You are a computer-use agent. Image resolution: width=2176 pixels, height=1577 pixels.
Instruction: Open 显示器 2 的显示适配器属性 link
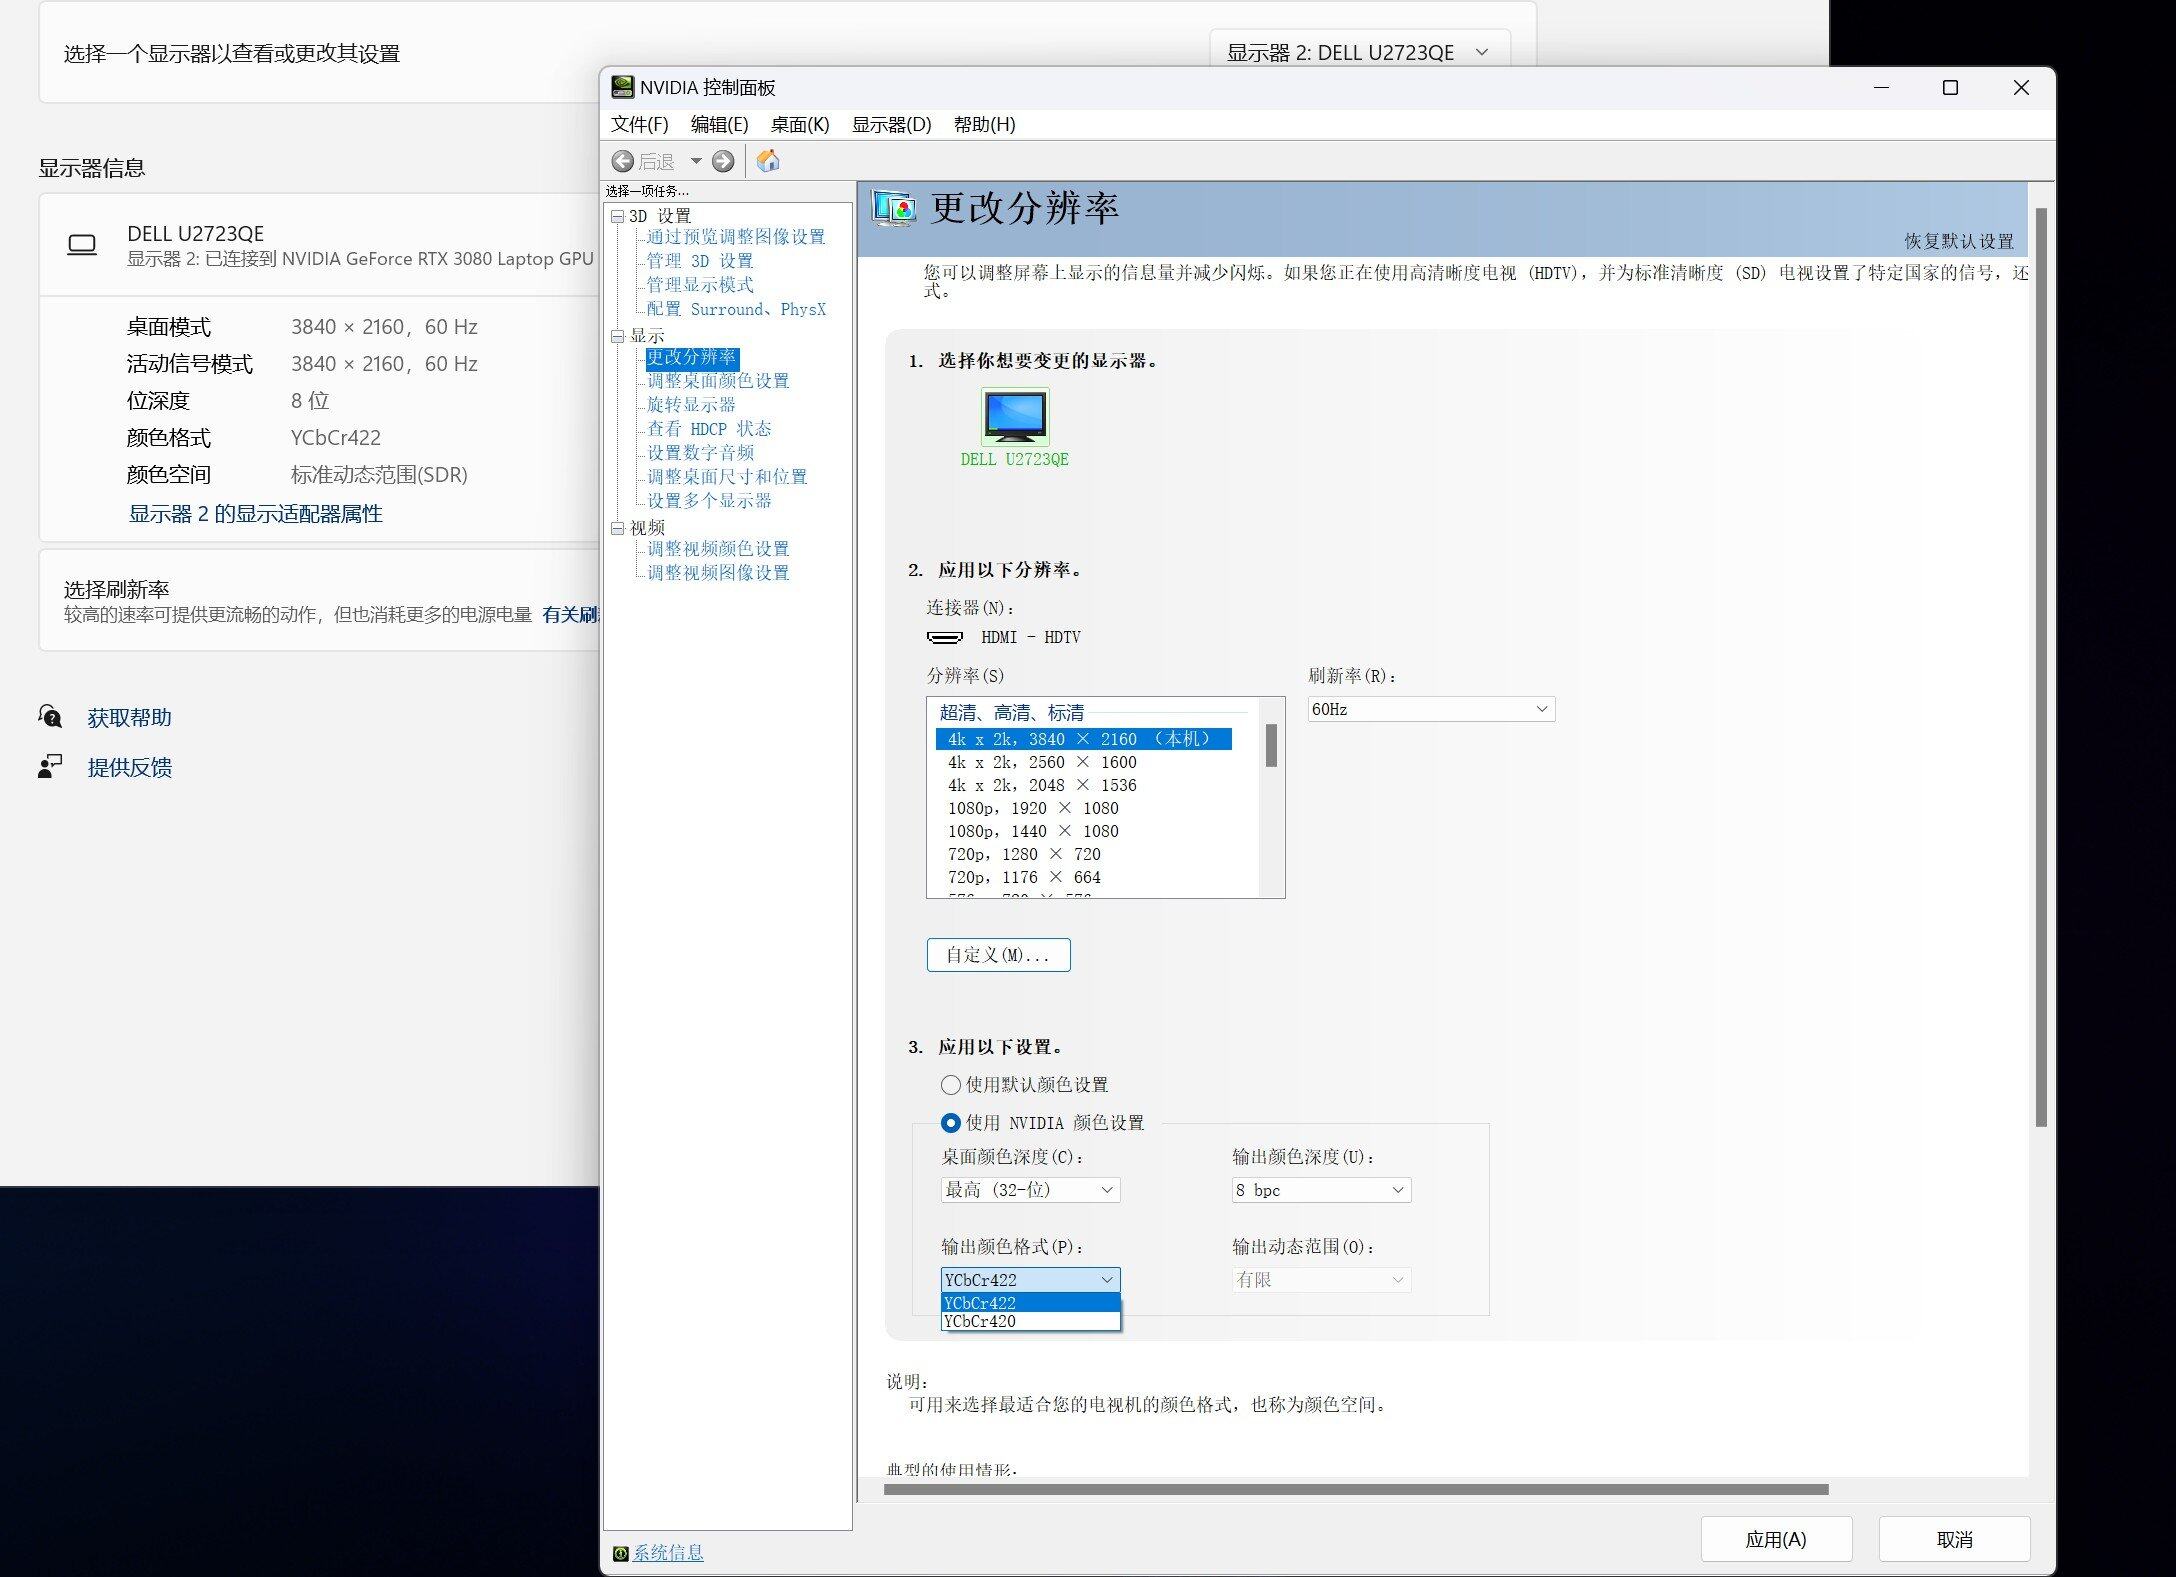point(255,513)
